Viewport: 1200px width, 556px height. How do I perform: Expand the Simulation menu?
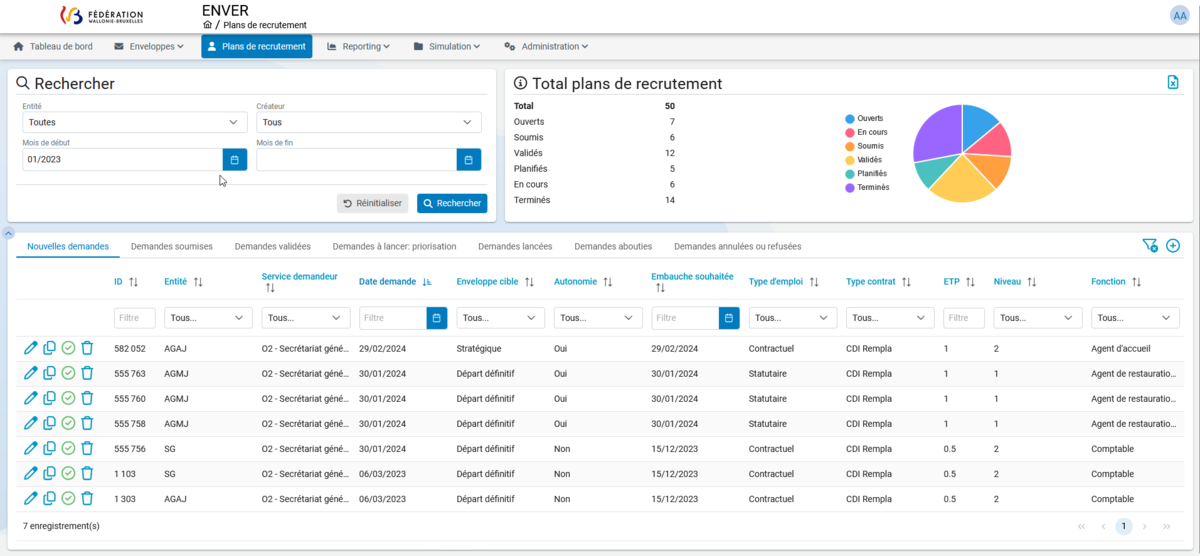(447, 46)
